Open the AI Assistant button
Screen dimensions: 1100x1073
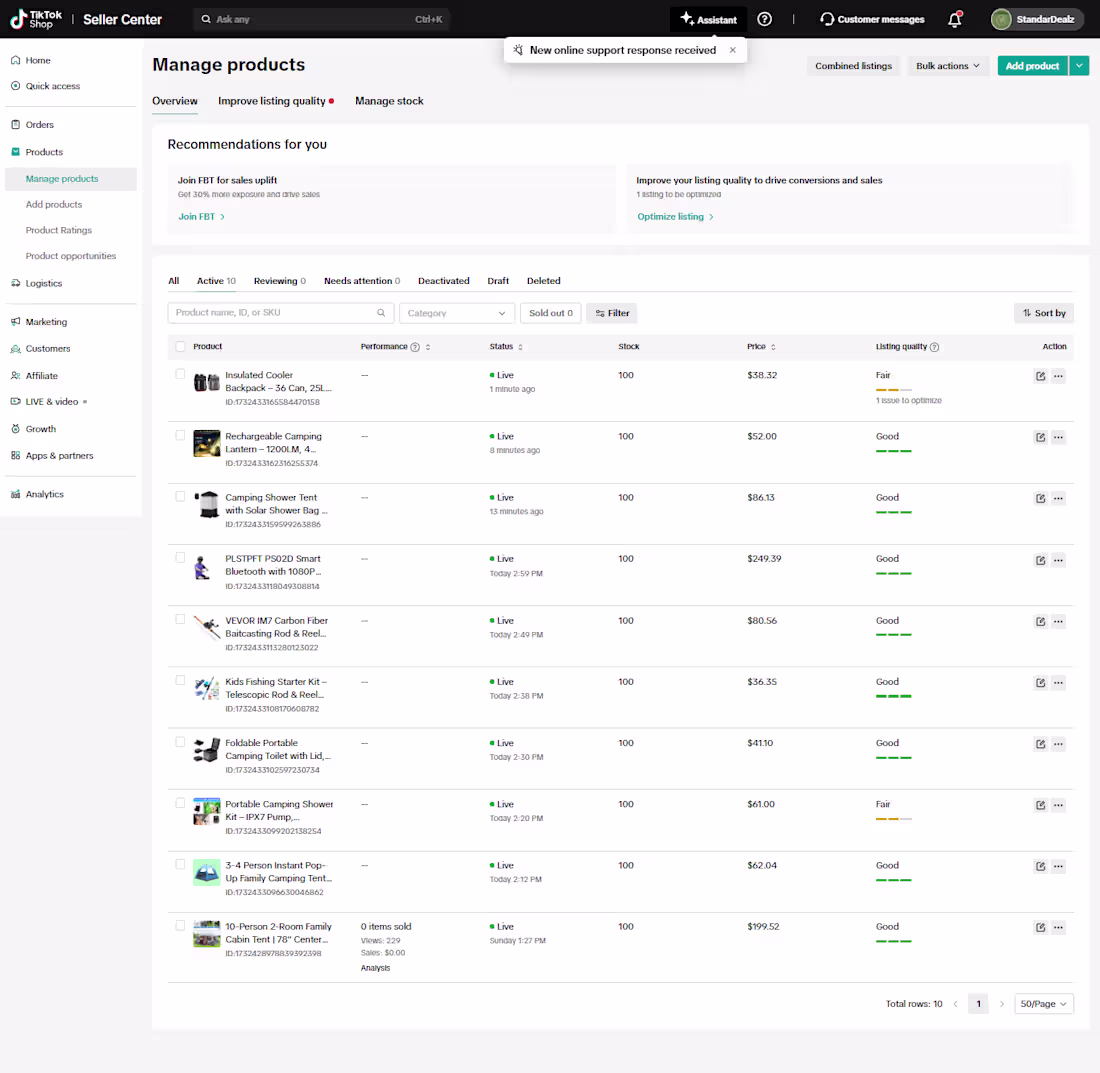point(709,20)
